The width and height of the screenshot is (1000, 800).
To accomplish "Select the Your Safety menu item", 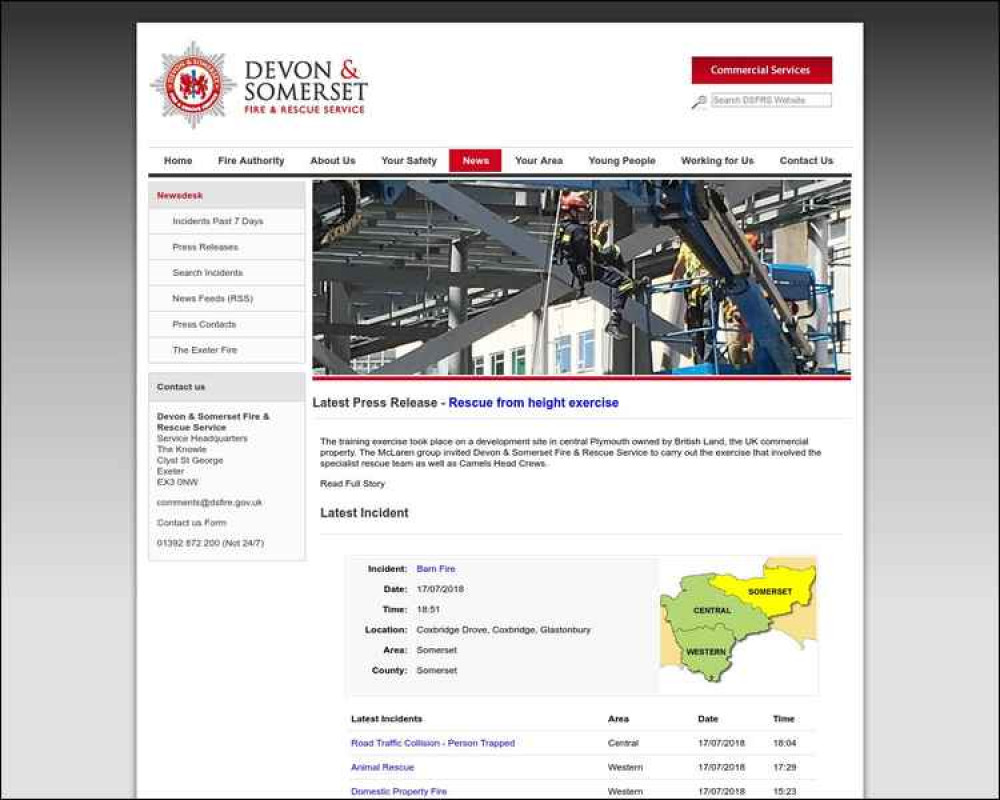I will (x=409, y=161).
